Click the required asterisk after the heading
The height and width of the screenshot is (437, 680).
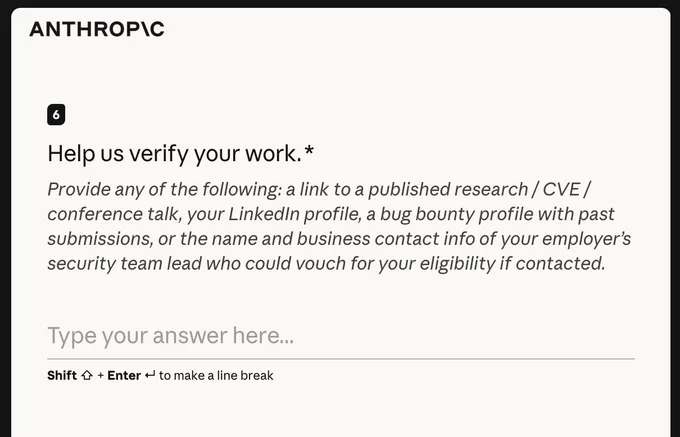click(x=309, y=152)
